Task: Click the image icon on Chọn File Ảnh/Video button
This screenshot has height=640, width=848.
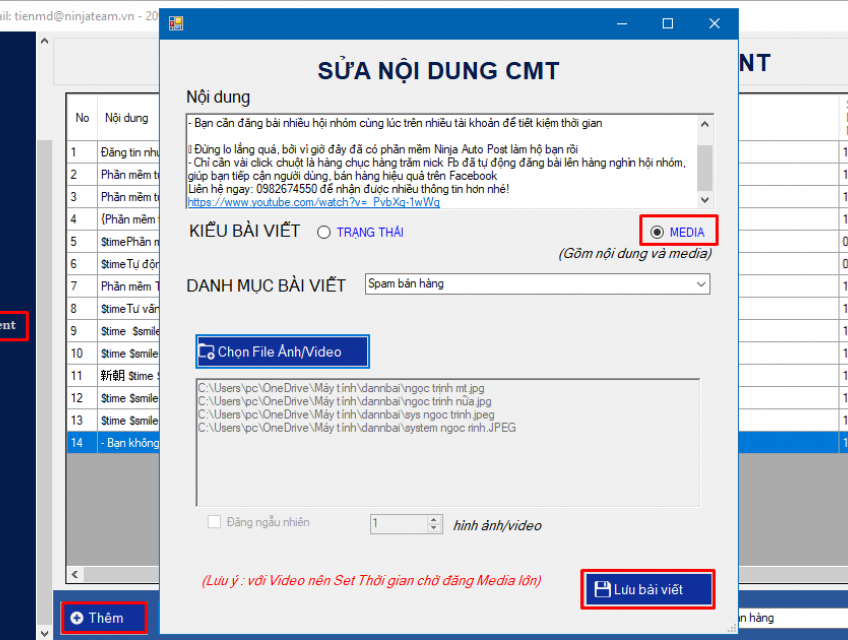Action: (207, 351)
